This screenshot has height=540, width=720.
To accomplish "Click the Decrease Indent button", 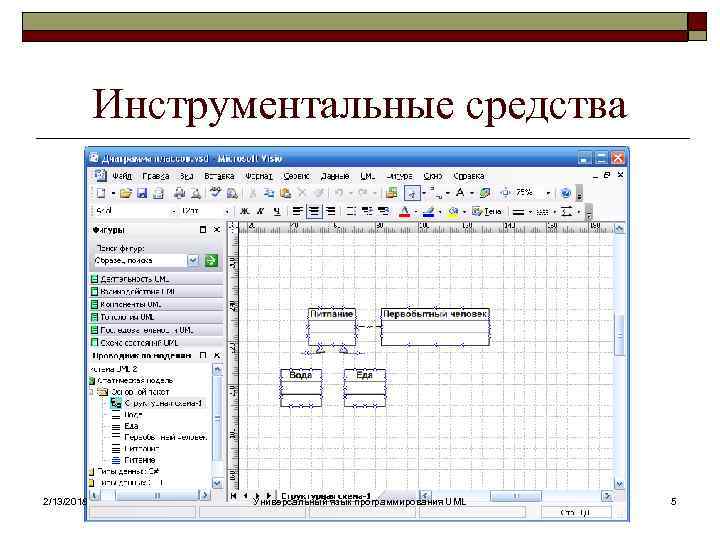I will click(x=367, y=211).
